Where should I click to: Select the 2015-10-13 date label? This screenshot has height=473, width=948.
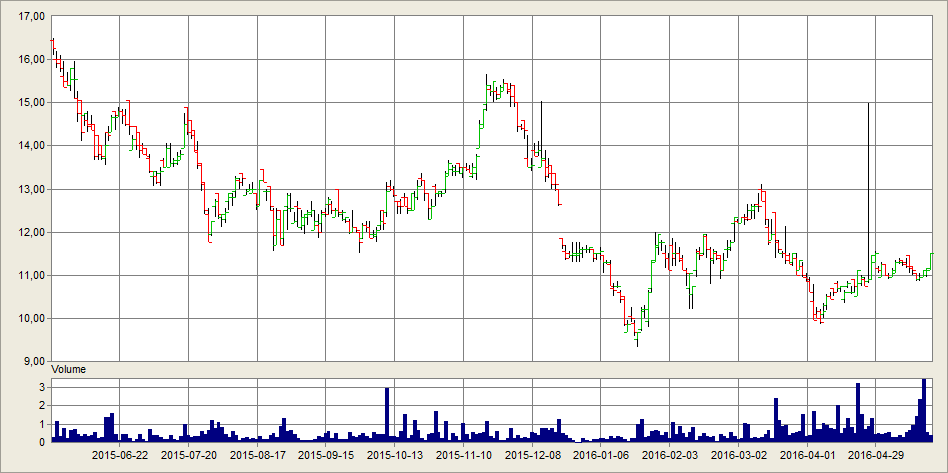[395, 454]
